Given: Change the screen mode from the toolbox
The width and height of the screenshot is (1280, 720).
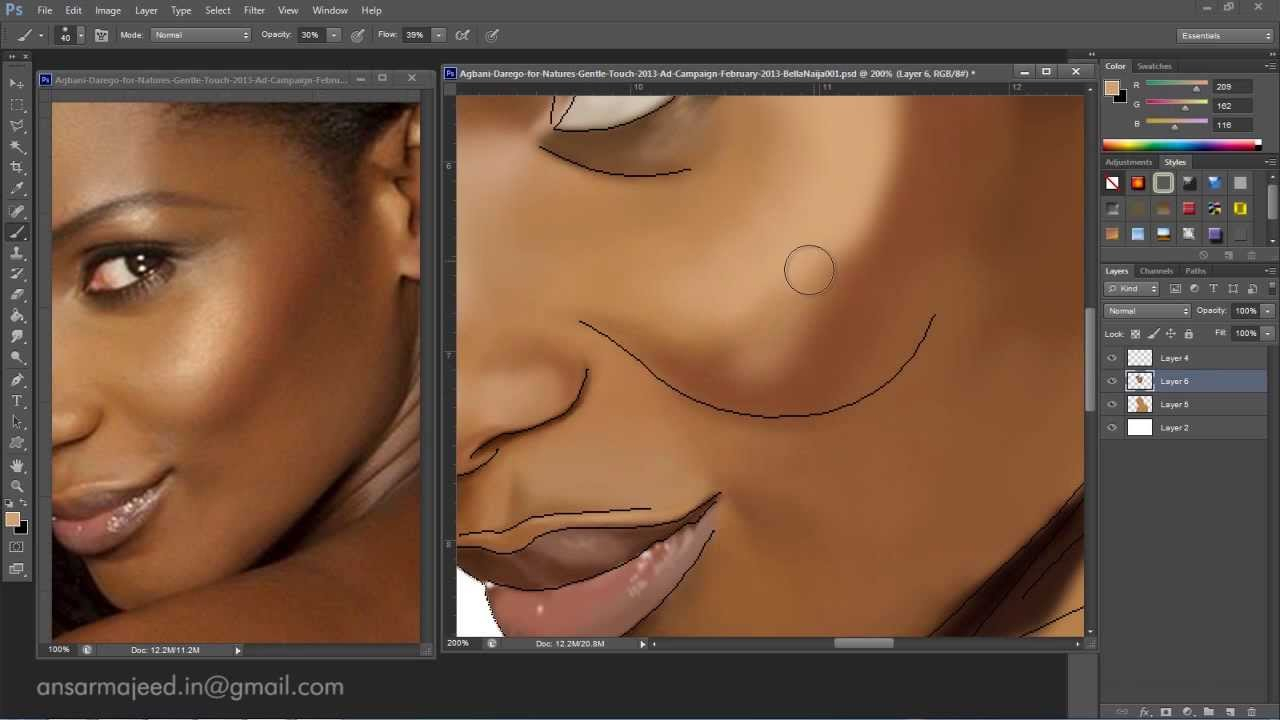Looking at the screenshot, I should [x=17, y=569].
